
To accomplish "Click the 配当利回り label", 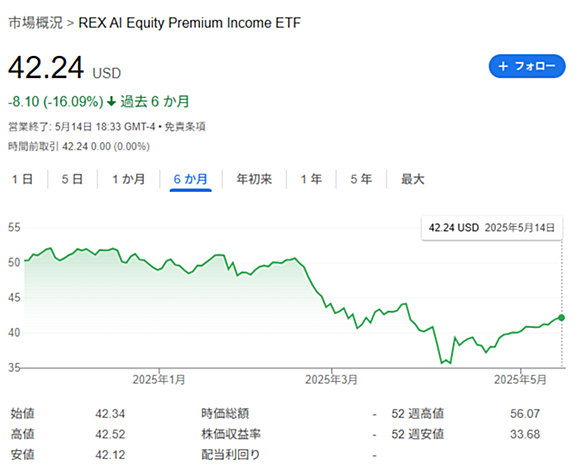I will point(231,455).
